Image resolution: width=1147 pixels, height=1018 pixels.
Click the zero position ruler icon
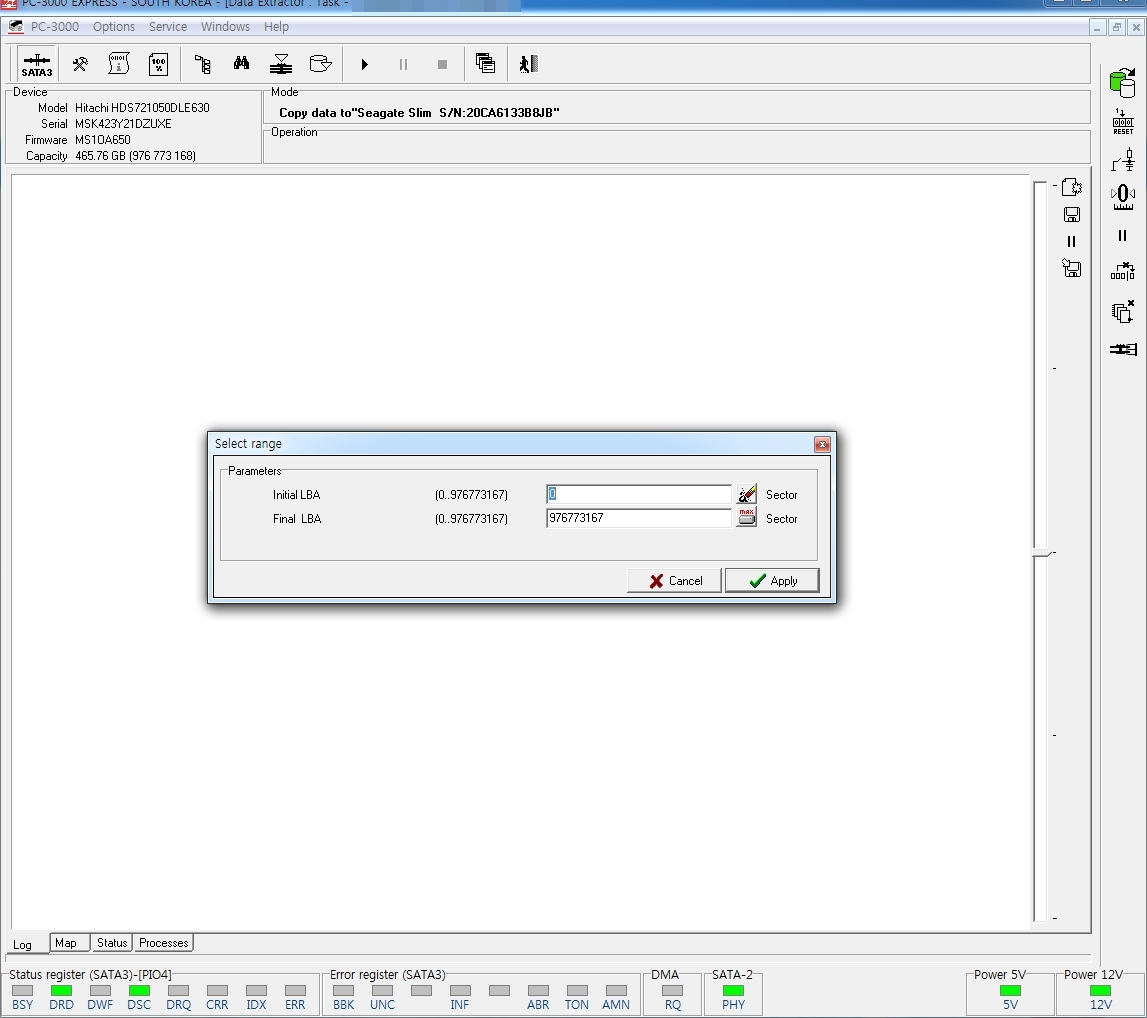pyautogui.click(x=1123, y=197)
